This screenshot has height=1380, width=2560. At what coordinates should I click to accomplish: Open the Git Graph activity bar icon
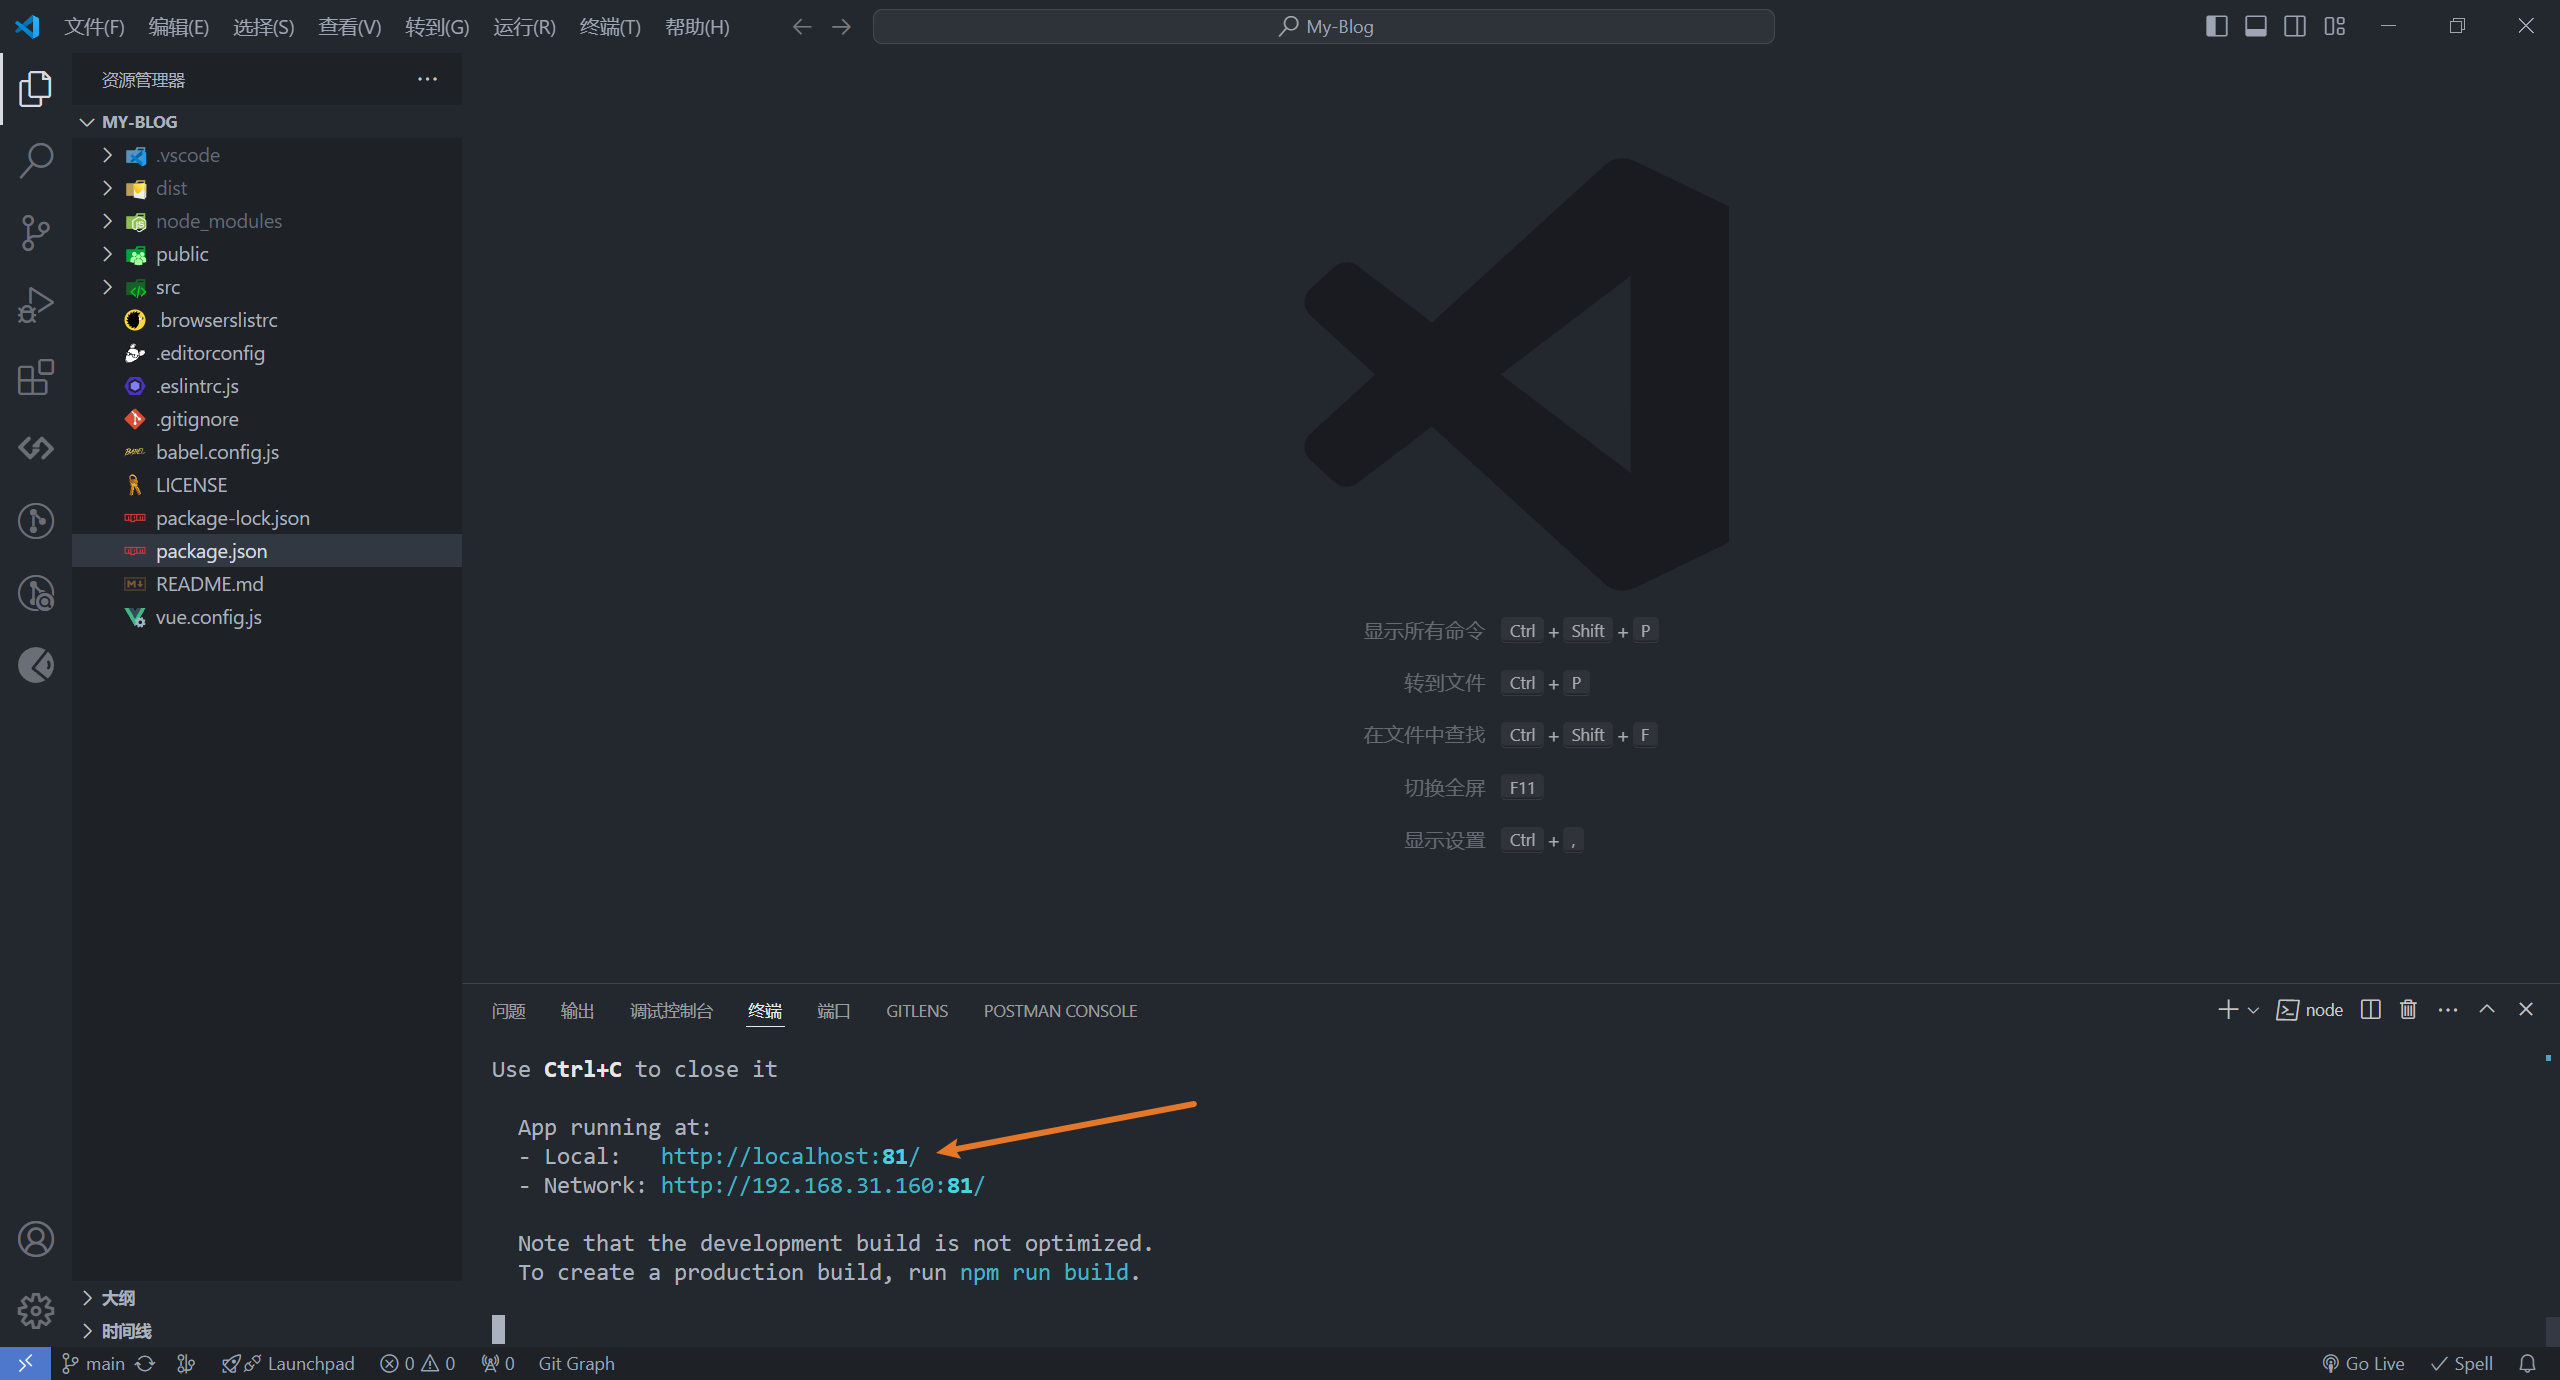36,521
